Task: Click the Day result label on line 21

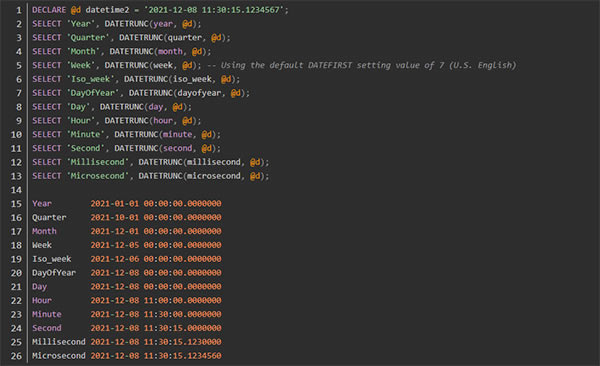Action: click(x=39, y=286)
